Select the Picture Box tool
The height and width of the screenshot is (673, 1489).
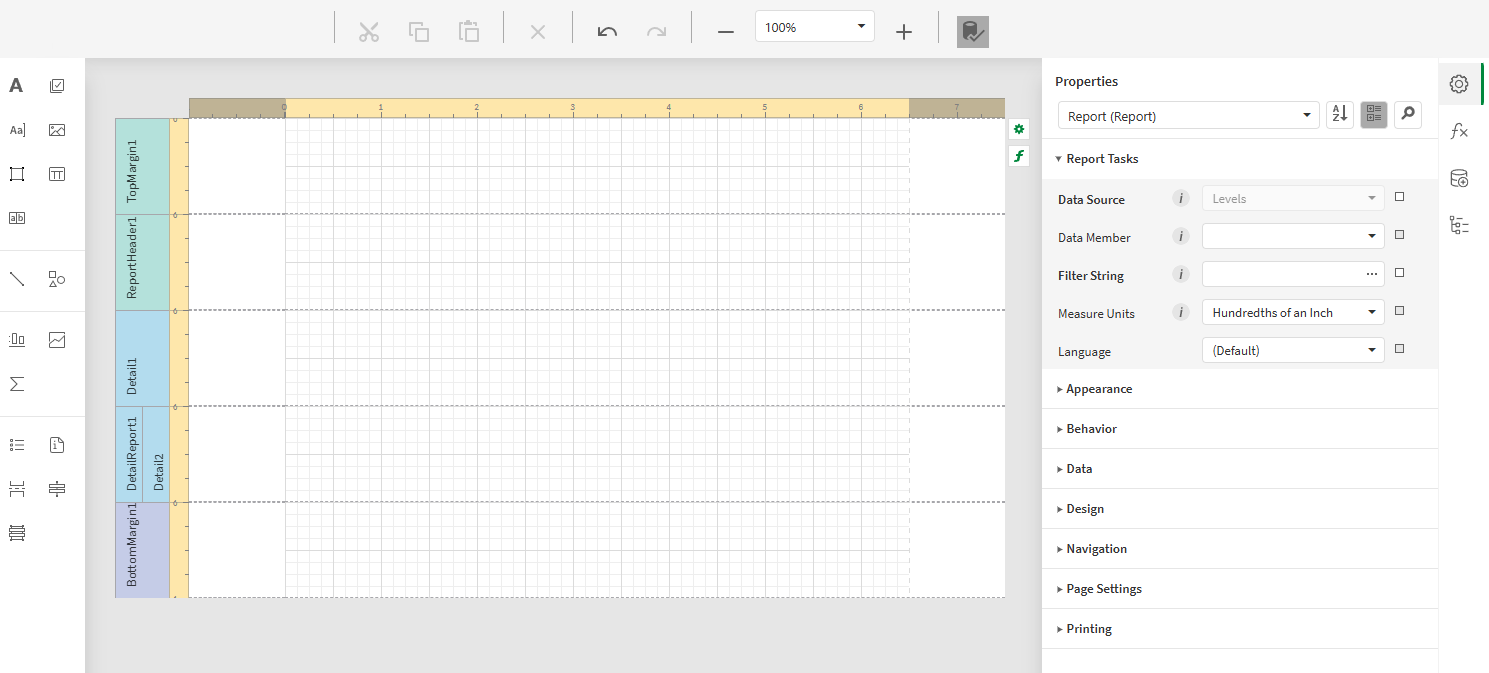(57, 129)
